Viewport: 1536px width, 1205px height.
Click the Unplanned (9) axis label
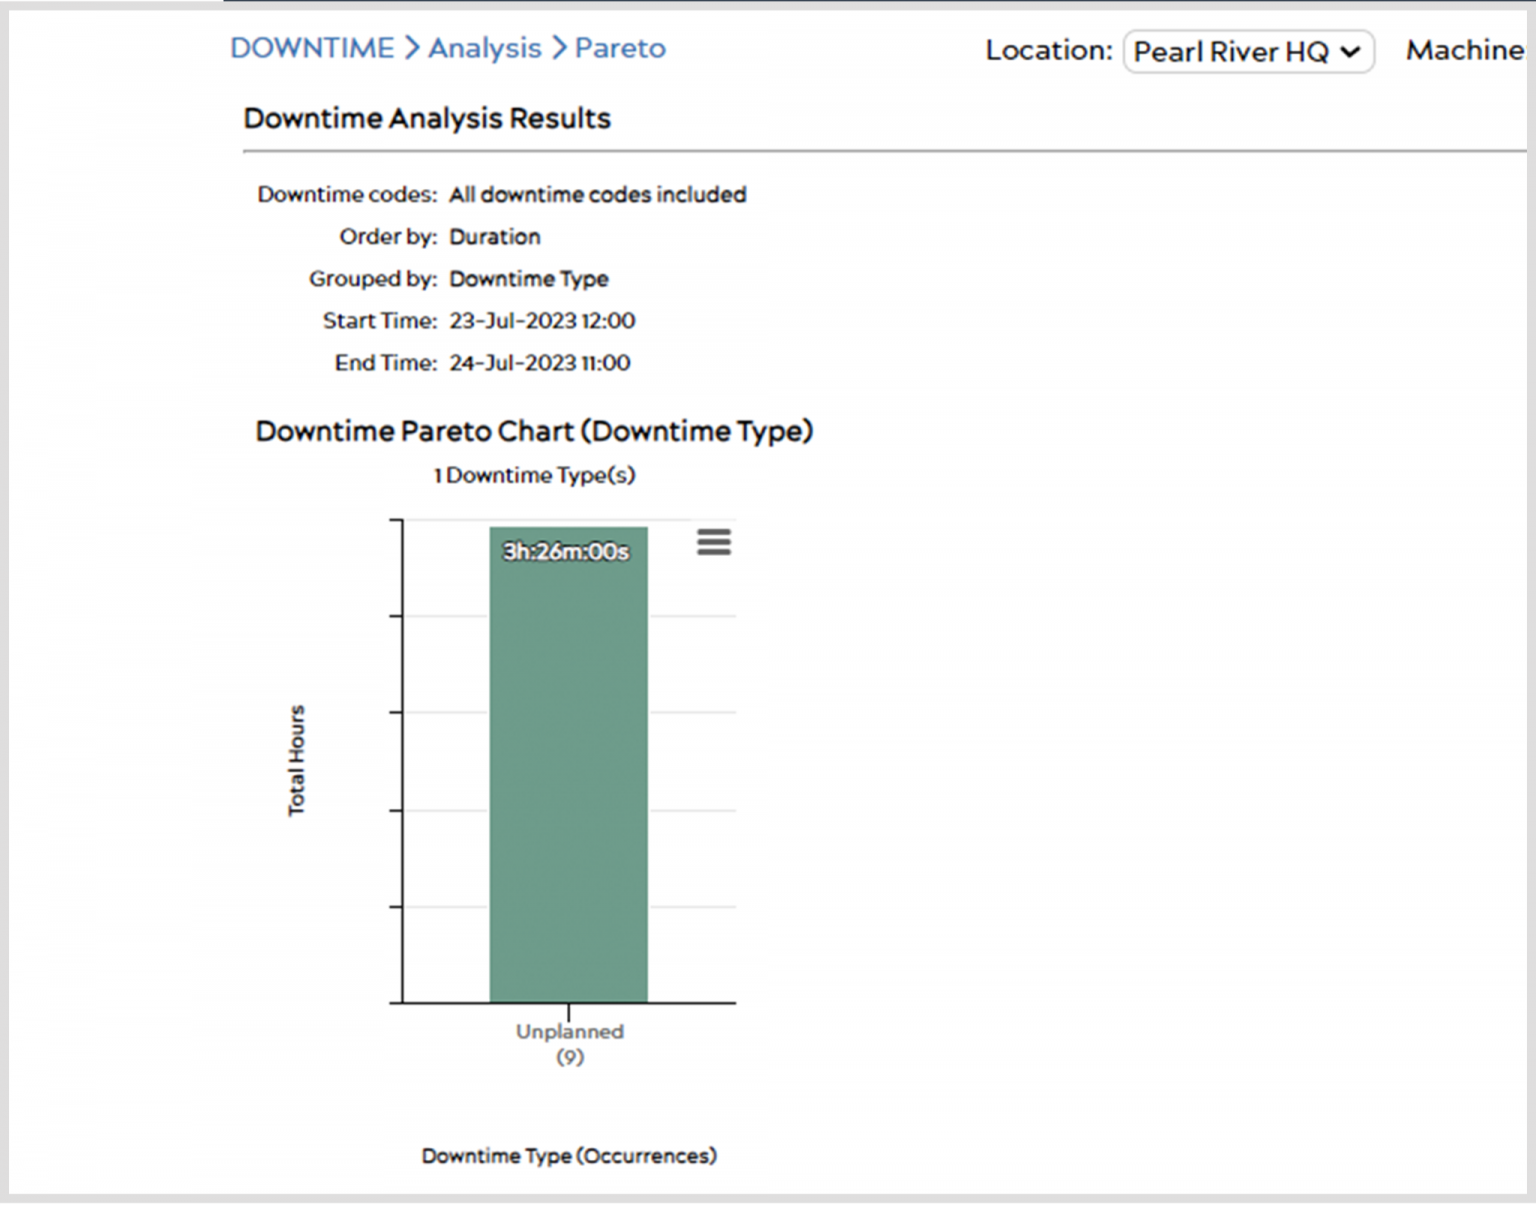coord(569,1044)
